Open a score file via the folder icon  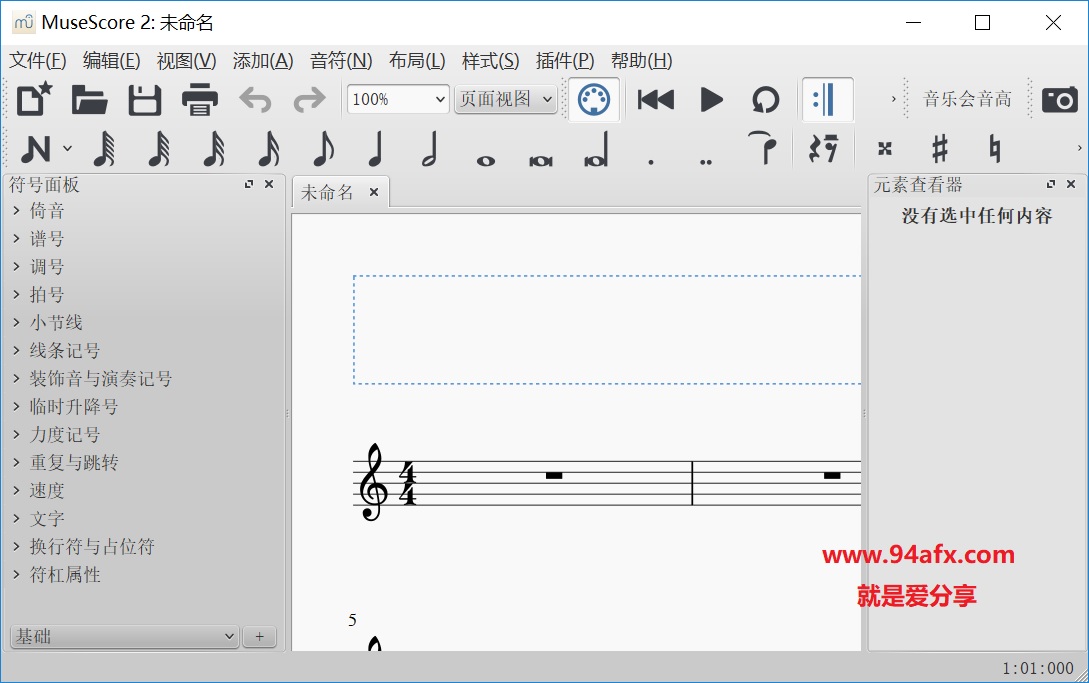click(90, 99)
